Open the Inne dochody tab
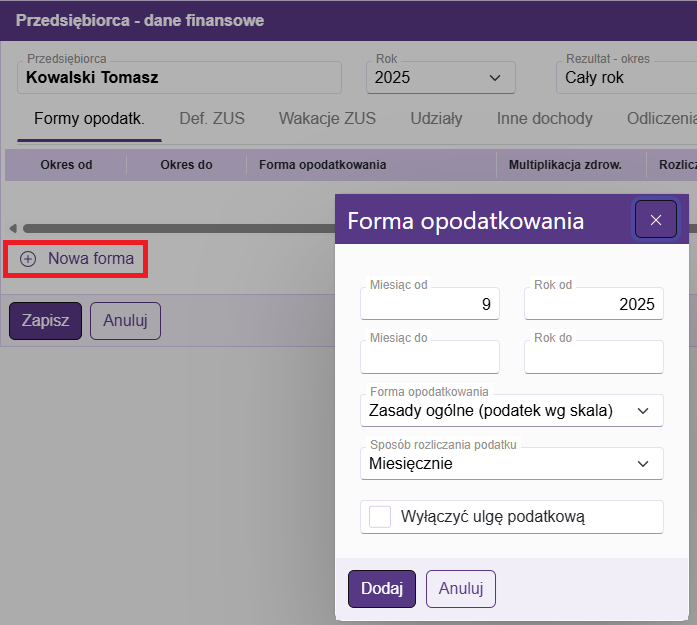This screenshot has height=625, width=697. (x=545, y=119)
